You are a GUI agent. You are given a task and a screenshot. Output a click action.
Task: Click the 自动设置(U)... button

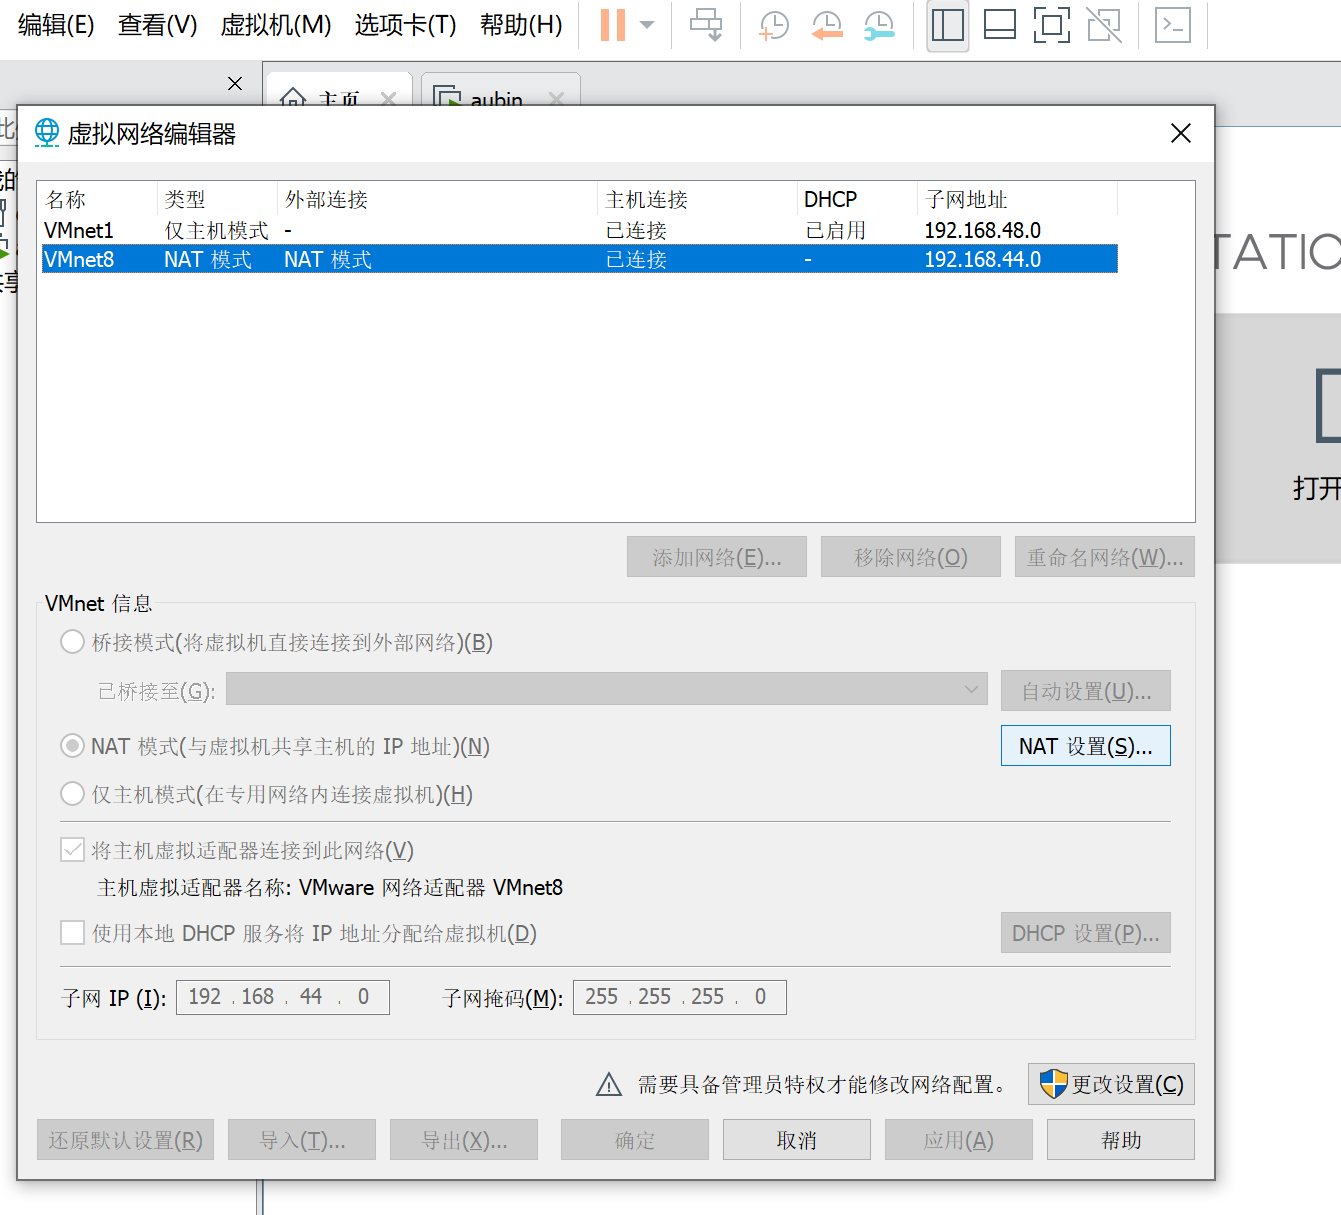[x=1086, y=691]
